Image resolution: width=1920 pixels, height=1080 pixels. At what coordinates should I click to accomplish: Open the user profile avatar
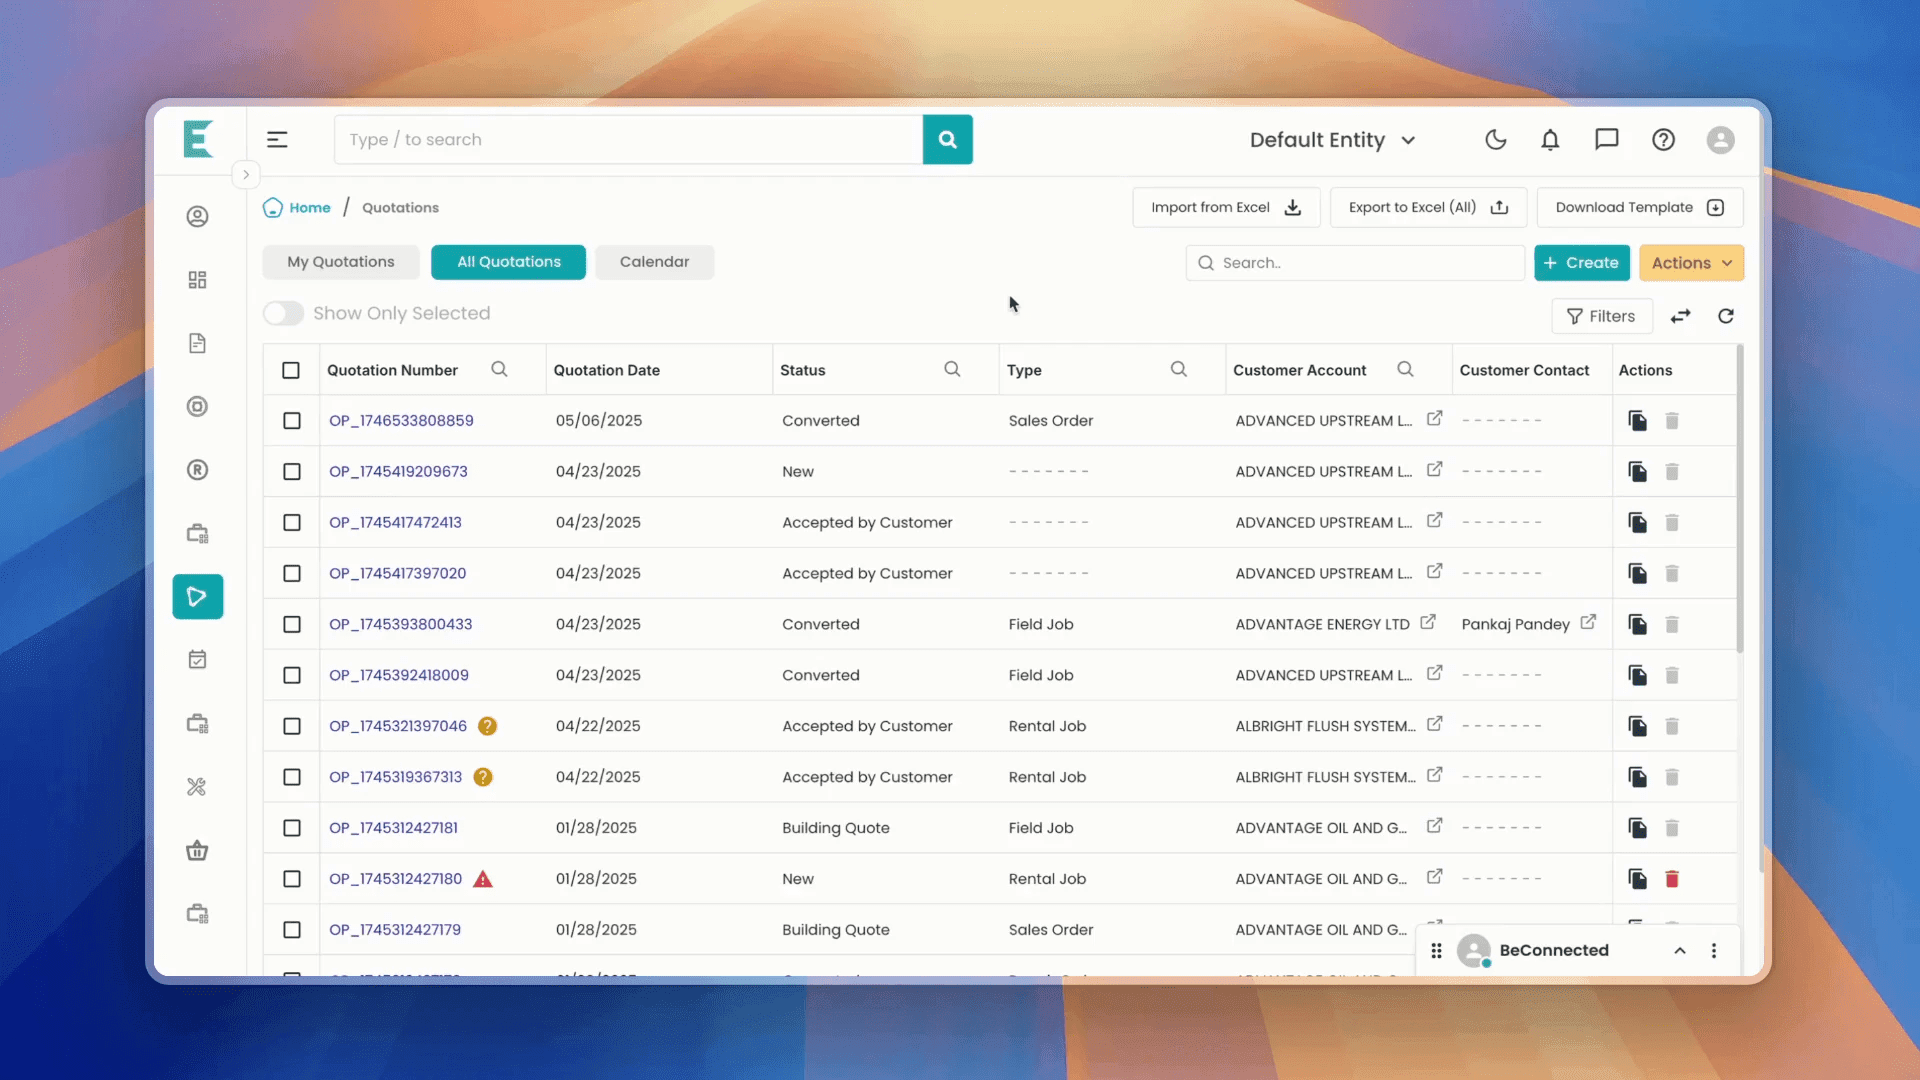(1720, 140)
